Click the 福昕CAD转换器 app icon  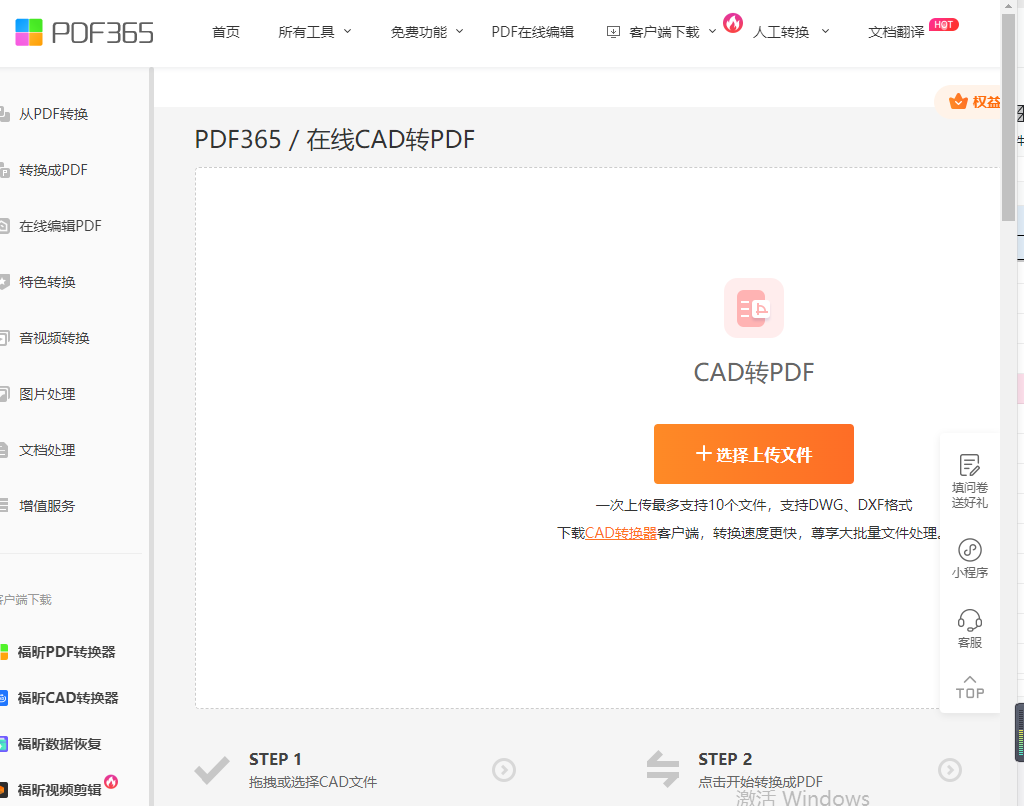point(4,698)
